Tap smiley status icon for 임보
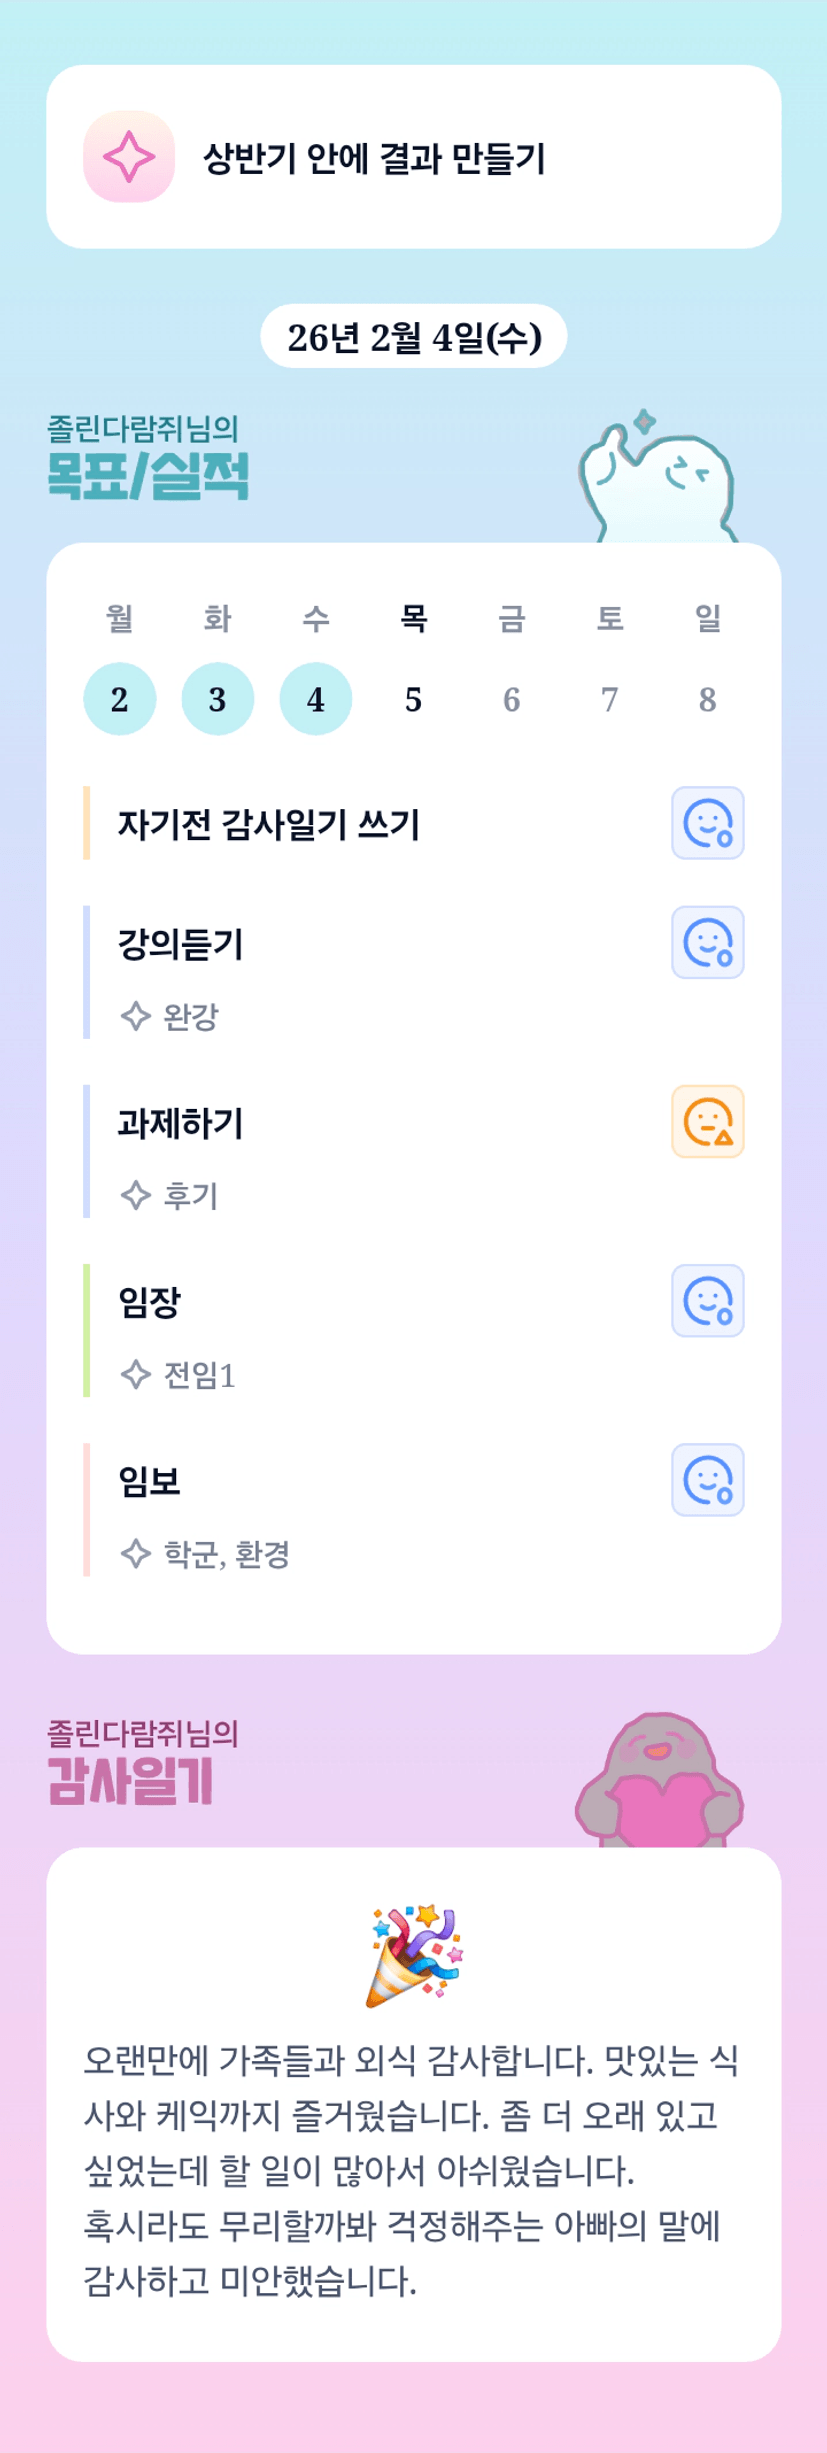This screenshot has height=2453, width=827. (x=707, y=1479)
